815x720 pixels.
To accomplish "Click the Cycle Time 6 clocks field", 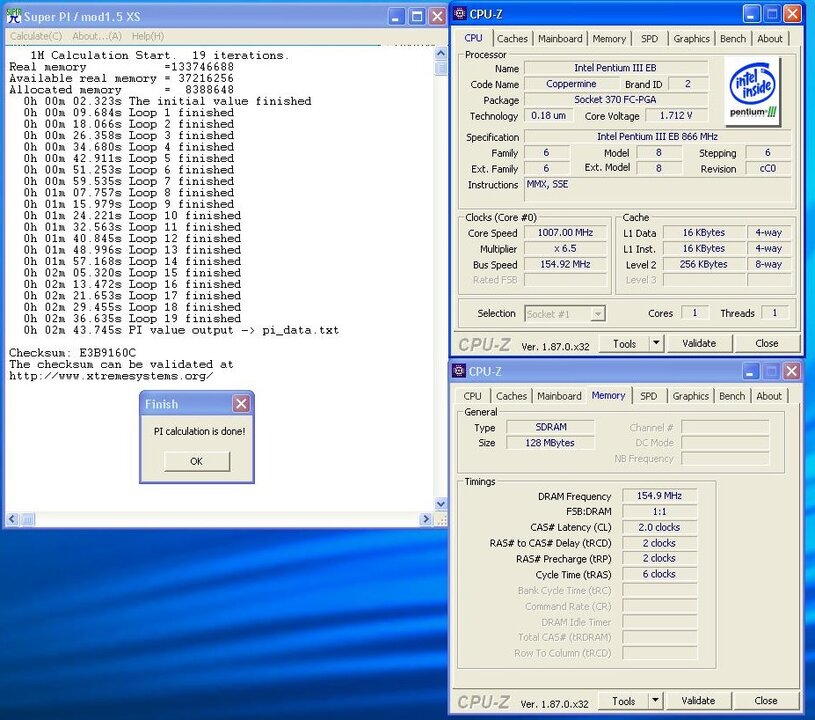I will [x=659, y=574].
